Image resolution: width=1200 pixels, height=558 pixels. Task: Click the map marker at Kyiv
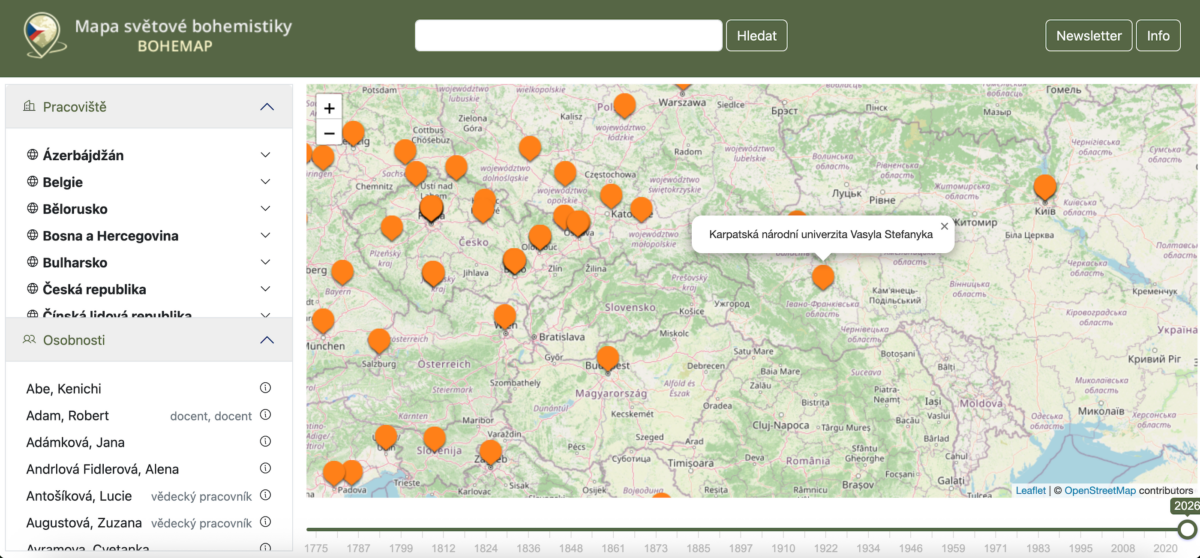coord(1045,187)
